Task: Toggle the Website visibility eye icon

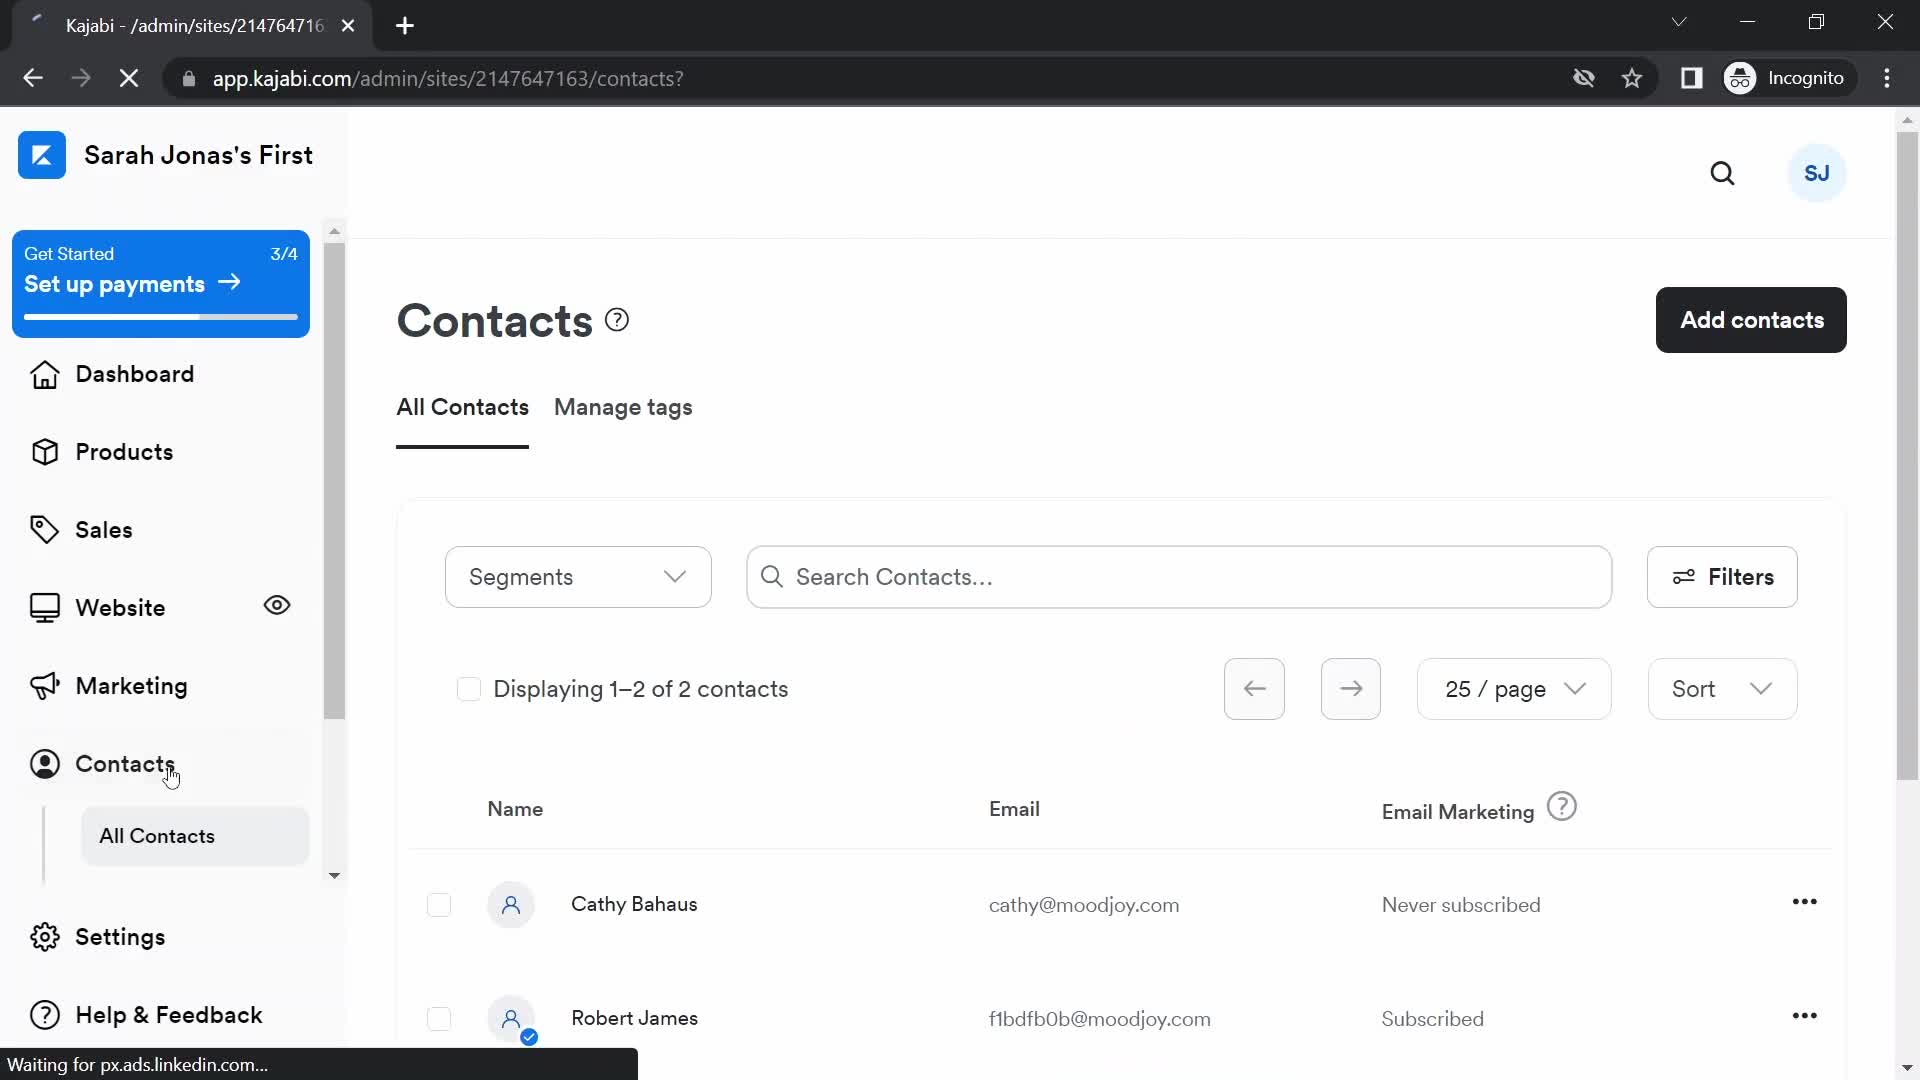Action: click(276, 605)
